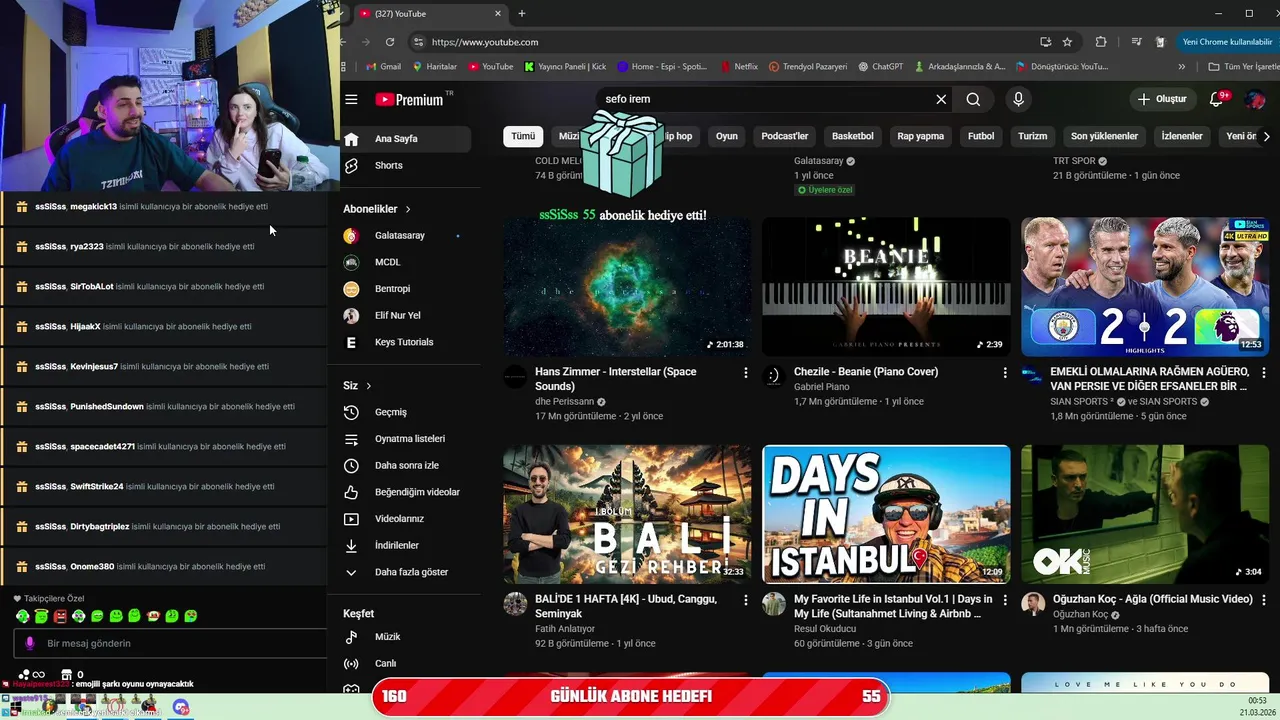This screenshot has width=1280, height=720.
Task: Show more filter chips with the right arrow
Action: pos(1266,136)
